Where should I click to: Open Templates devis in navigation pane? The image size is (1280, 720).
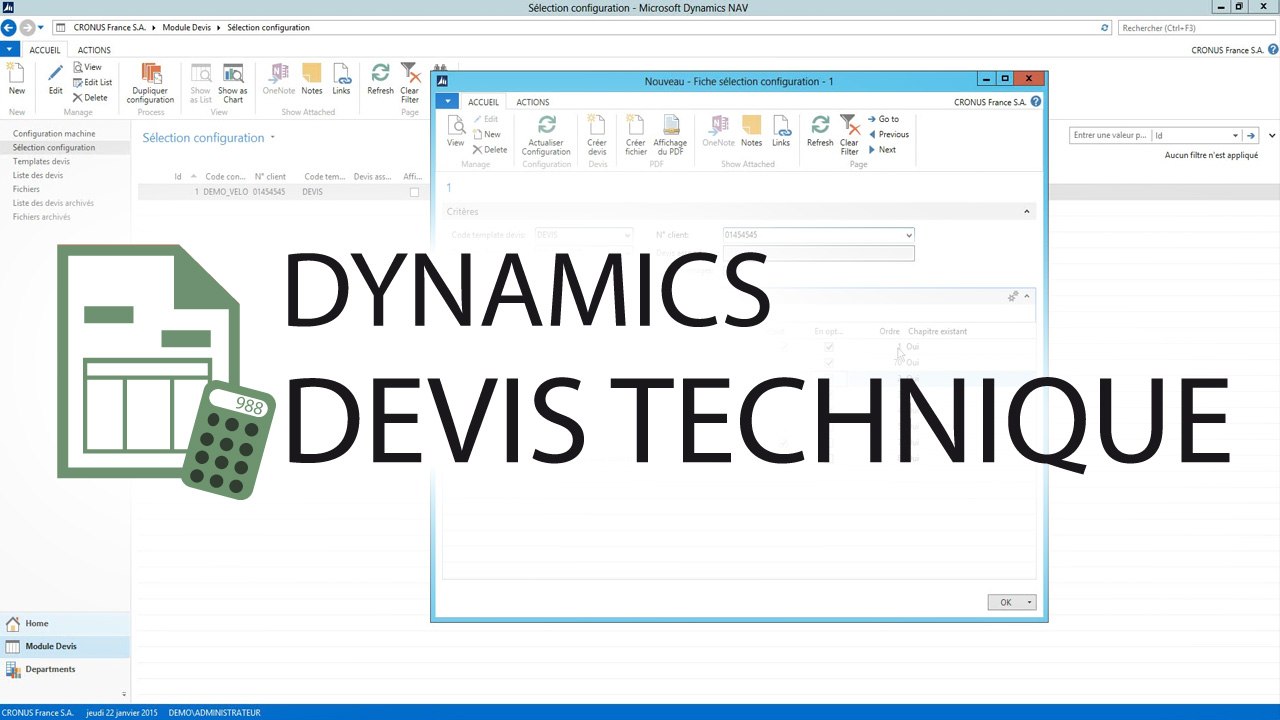pyautogui.click(x=41, y=161)
